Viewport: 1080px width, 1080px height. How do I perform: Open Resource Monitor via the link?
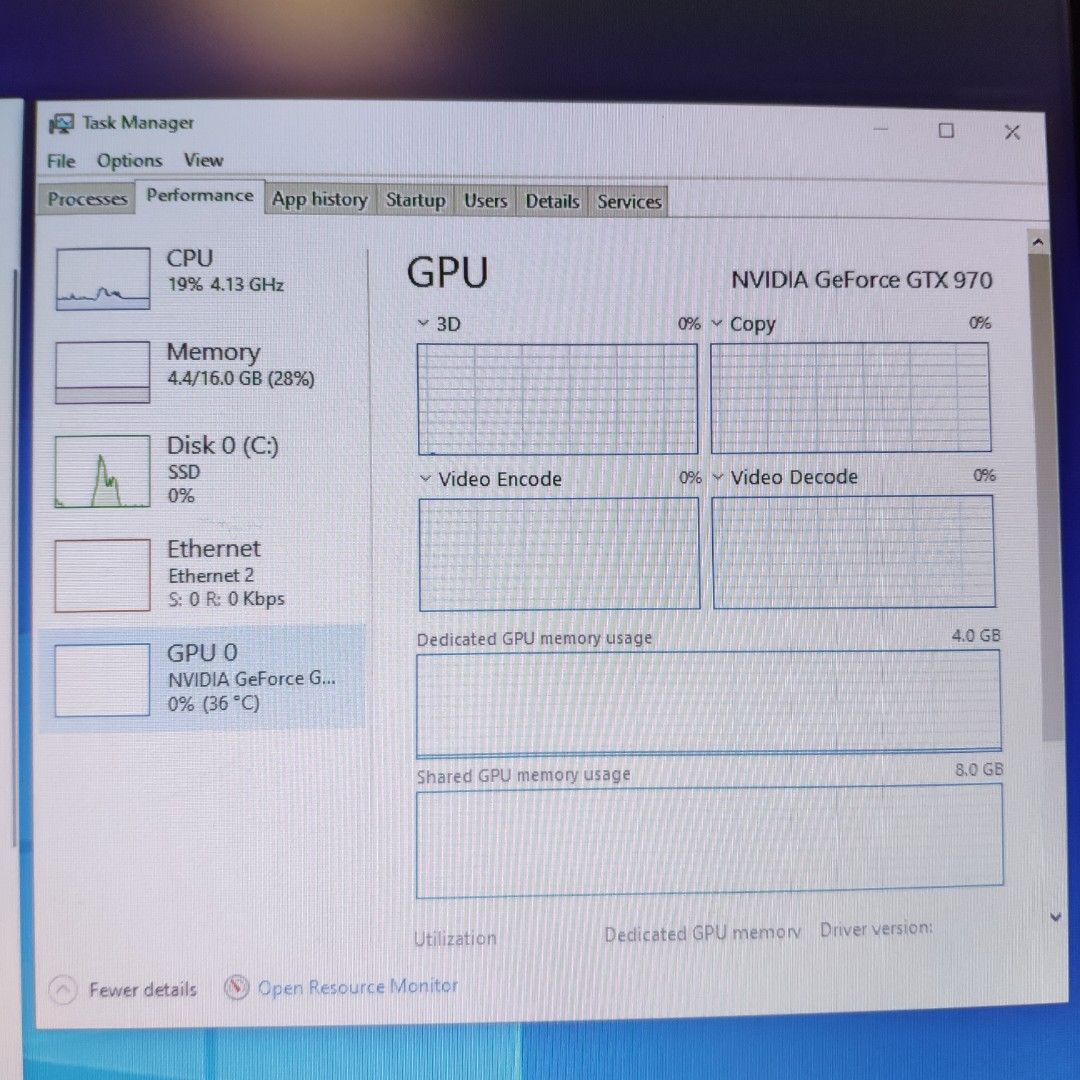tap(355, 987)
